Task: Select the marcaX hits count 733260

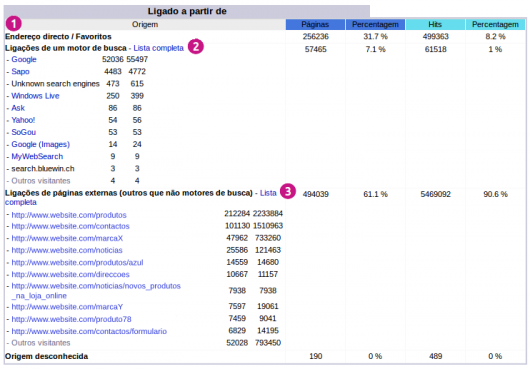Action: pos(268,238)
